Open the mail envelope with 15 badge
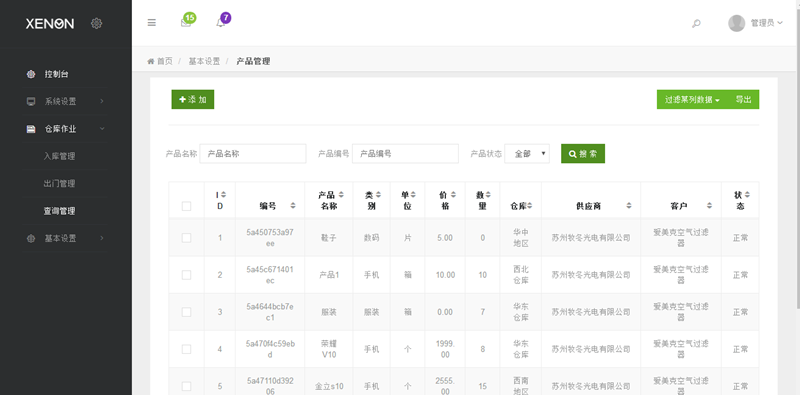Image resolution: width=800 pixels, height=395 pixels. pyautogui.click(x=186, y=22)
